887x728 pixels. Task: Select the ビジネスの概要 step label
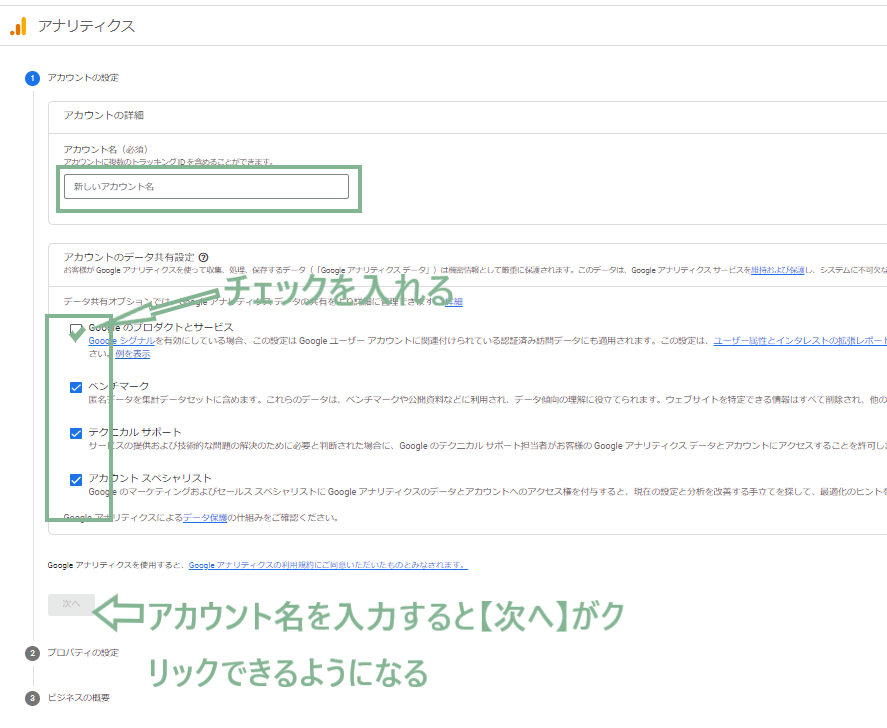coord(79,698)
